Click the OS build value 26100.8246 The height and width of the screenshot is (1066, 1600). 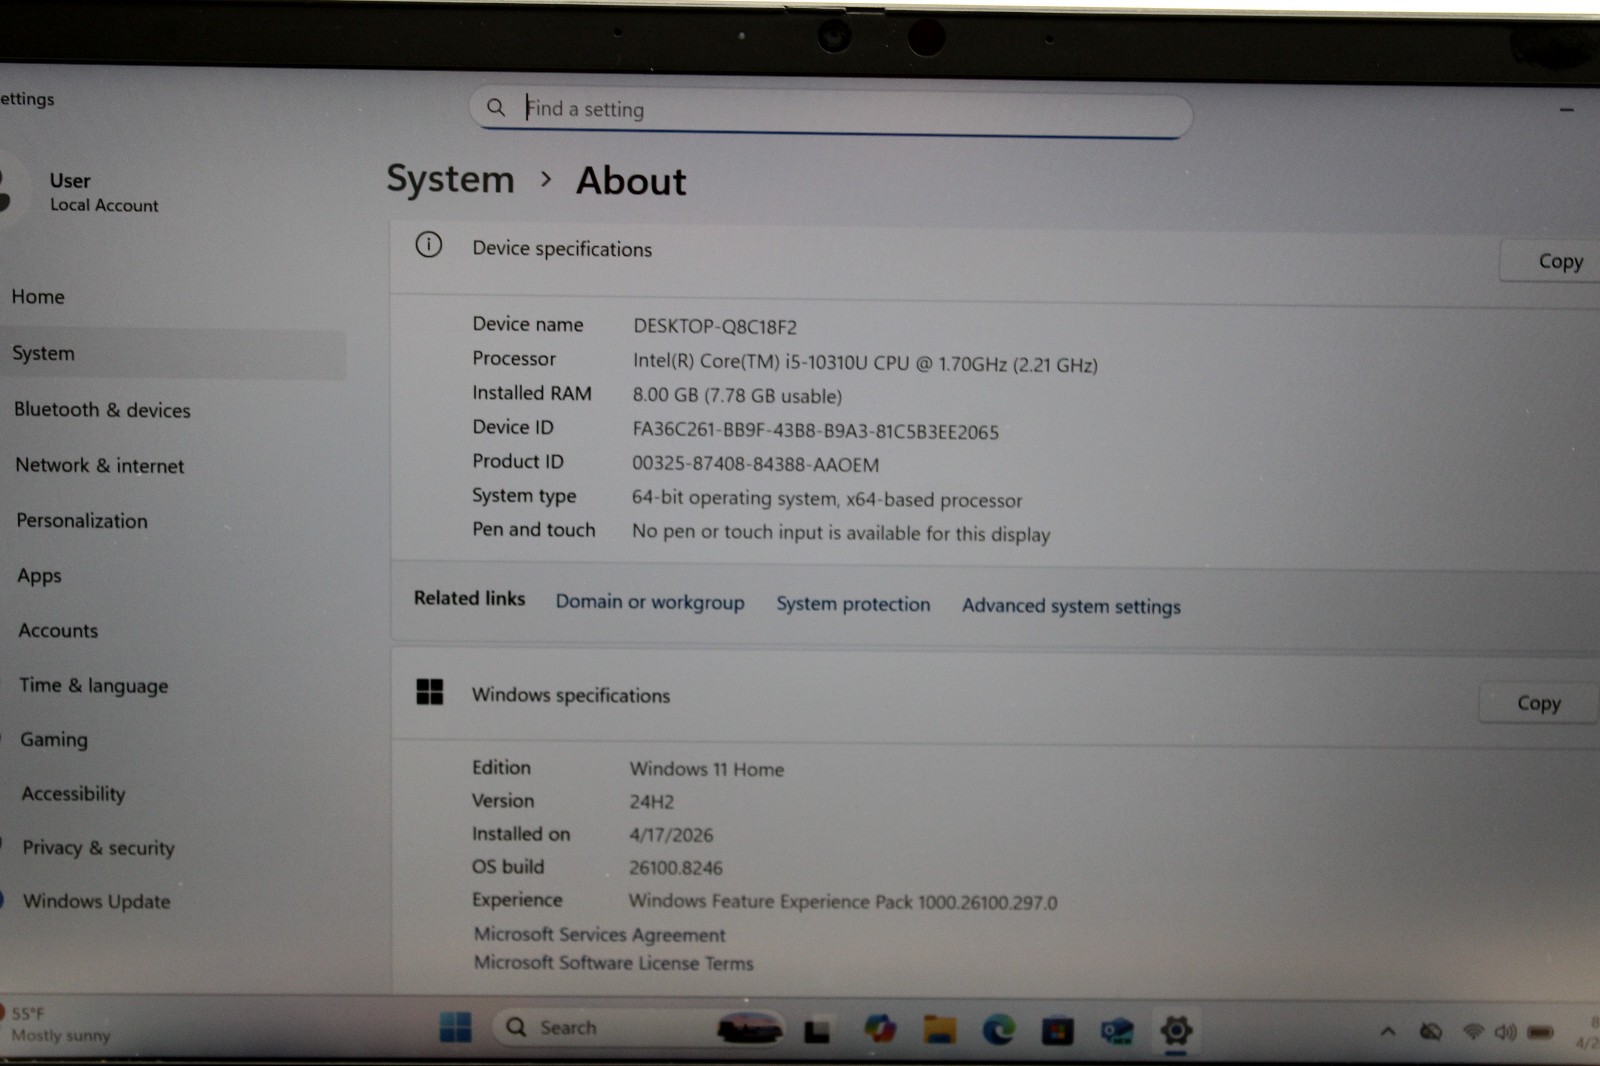click(676, 868)
